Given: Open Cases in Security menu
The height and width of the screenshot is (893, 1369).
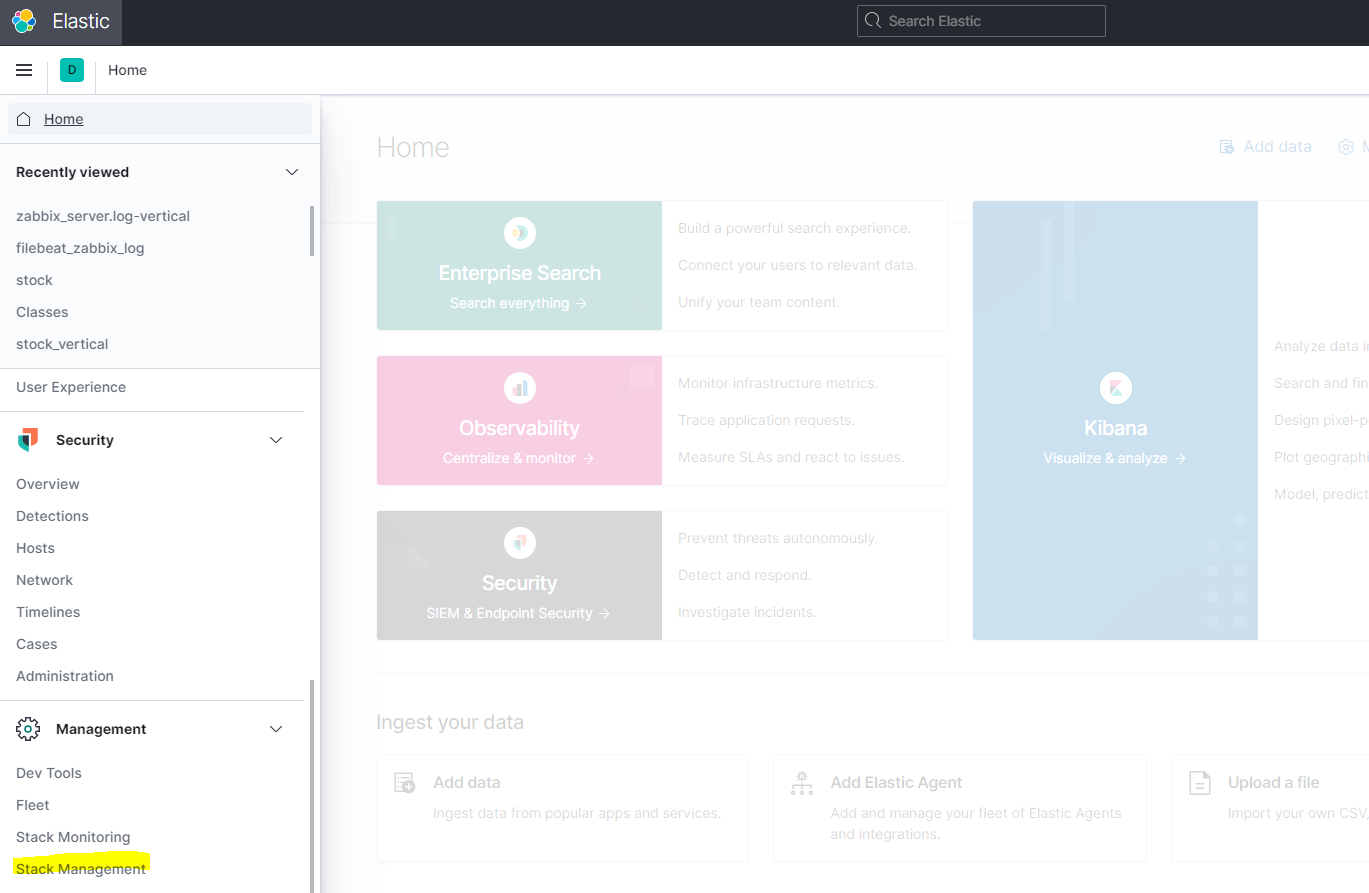Looking at the screenshot, I should (37, 644).
